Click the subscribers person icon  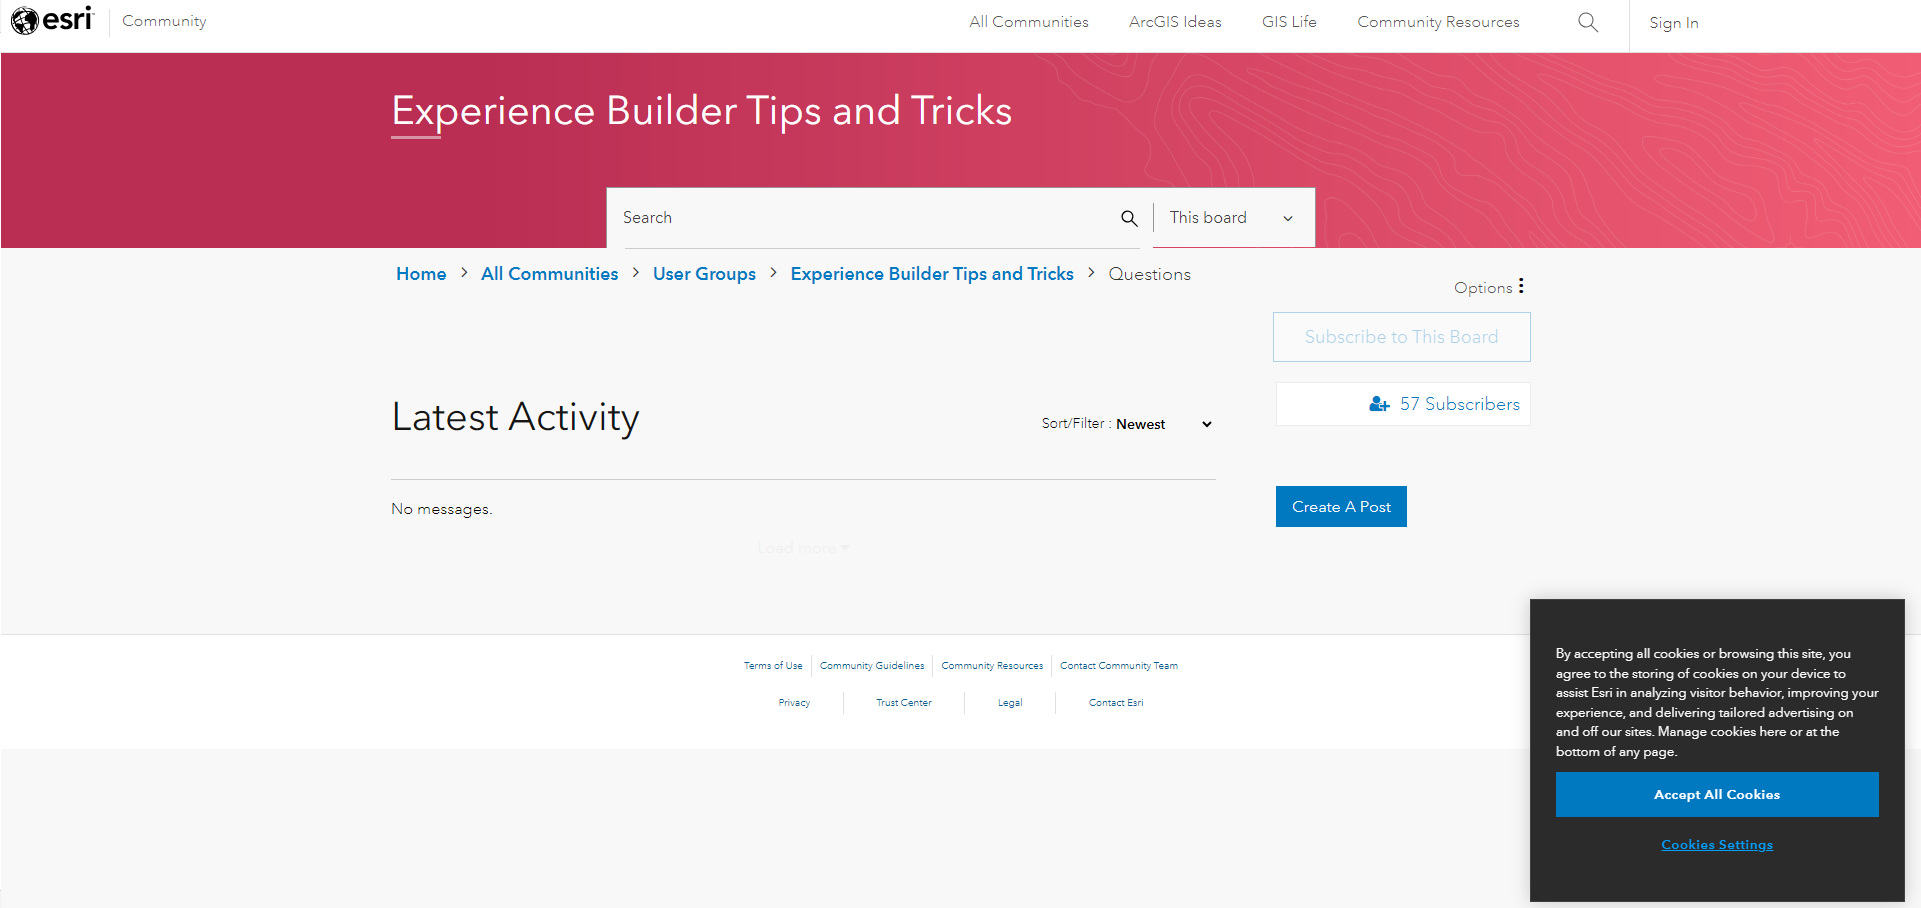click(1379, 403)
